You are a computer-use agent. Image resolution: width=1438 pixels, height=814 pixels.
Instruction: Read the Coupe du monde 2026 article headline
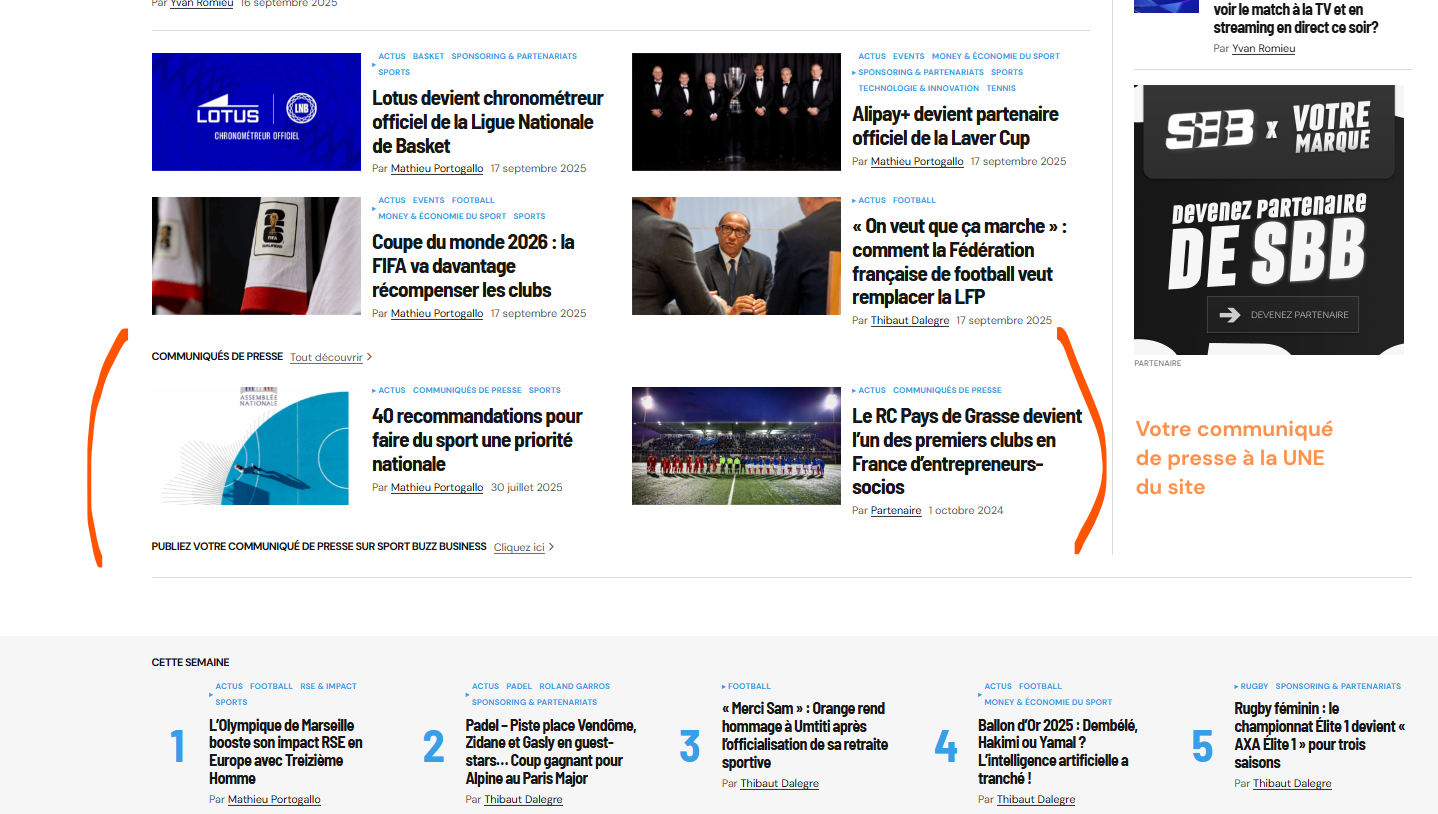click(474, 266)
